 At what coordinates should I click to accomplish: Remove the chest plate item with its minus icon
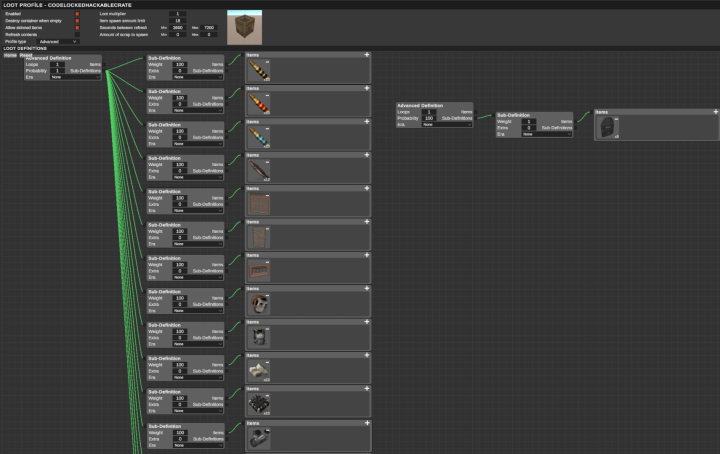[x=267, y=329]
